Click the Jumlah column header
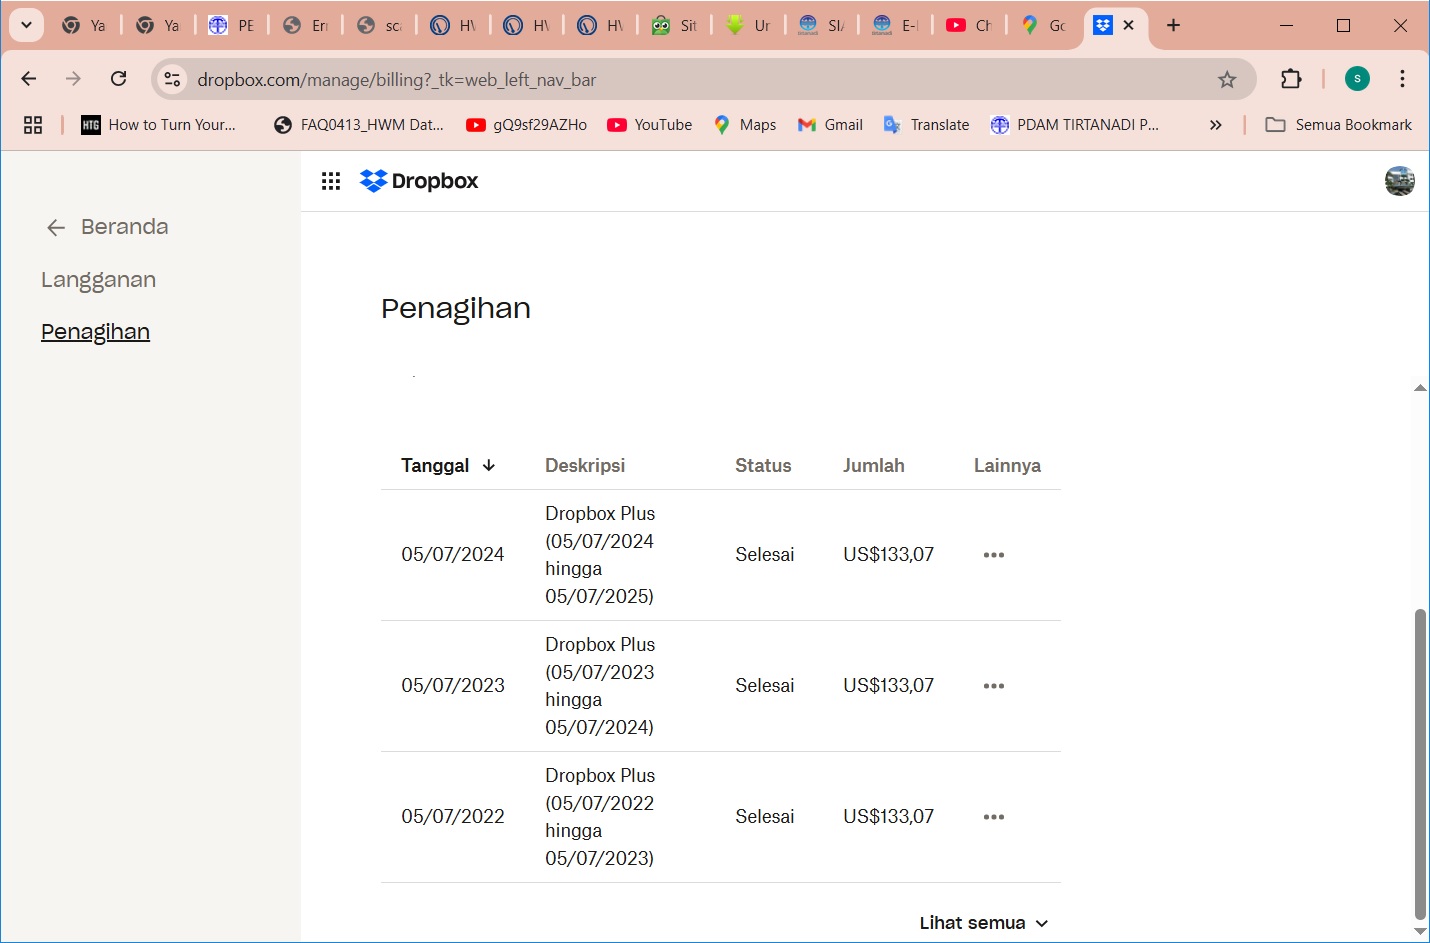The image size is (1430, 943). 873,465
